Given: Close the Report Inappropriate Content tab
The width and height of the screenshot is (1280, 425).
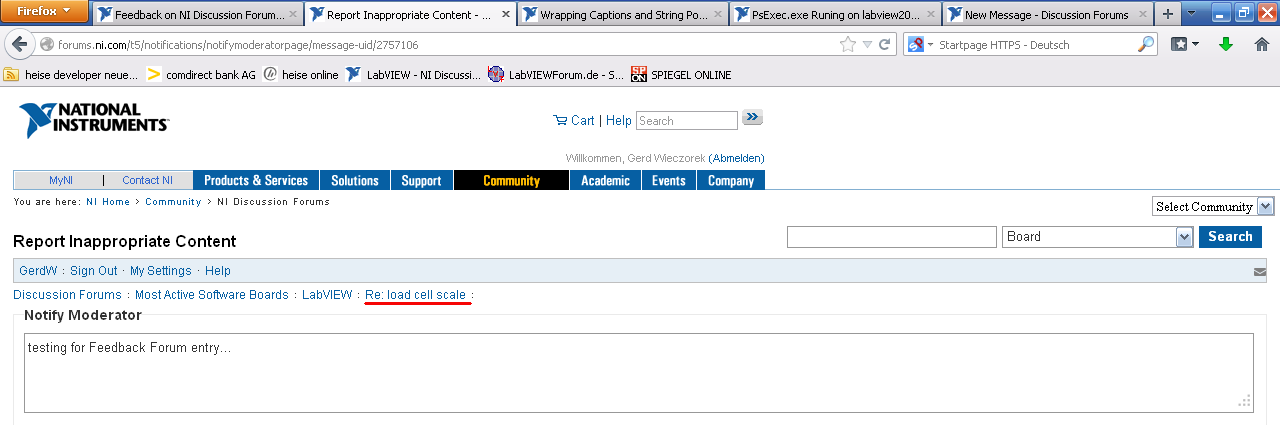Looking at the screenshot, I should tap(505, 15).
